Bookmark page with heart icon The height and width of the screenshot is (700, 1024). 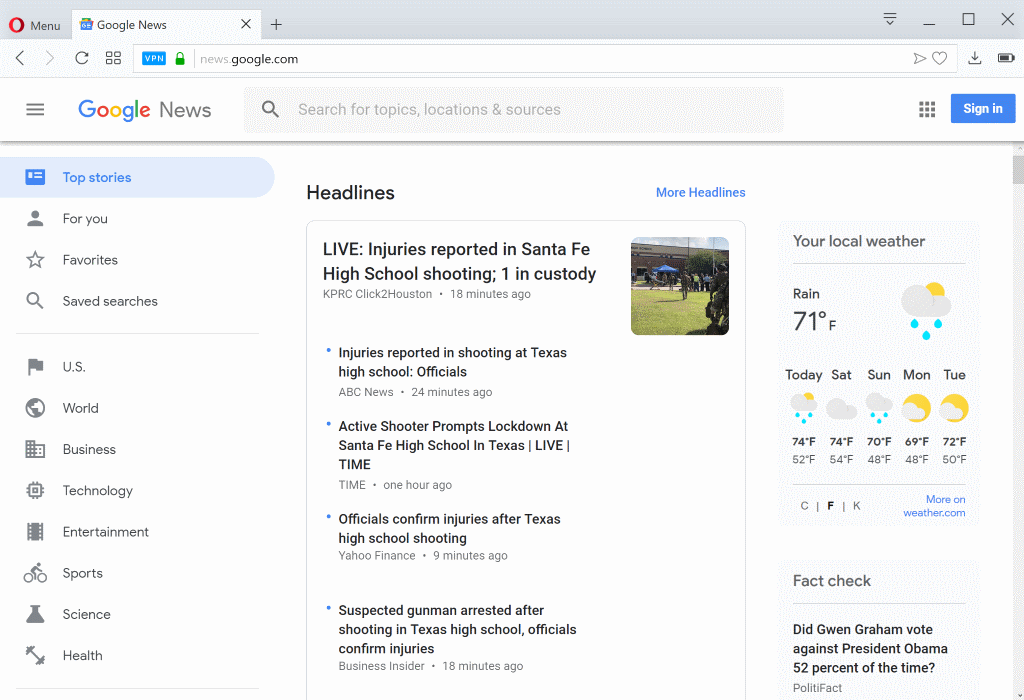point(939,59)
